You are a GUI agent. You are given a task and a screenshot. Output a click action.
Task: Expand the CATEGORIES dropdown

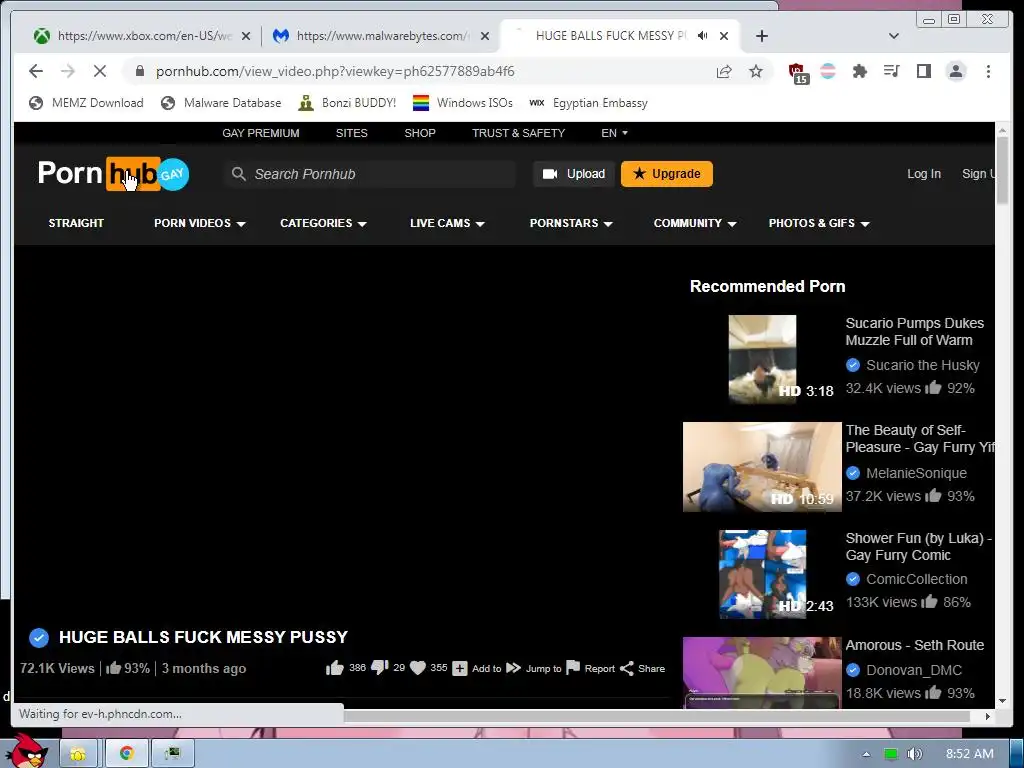323,223
